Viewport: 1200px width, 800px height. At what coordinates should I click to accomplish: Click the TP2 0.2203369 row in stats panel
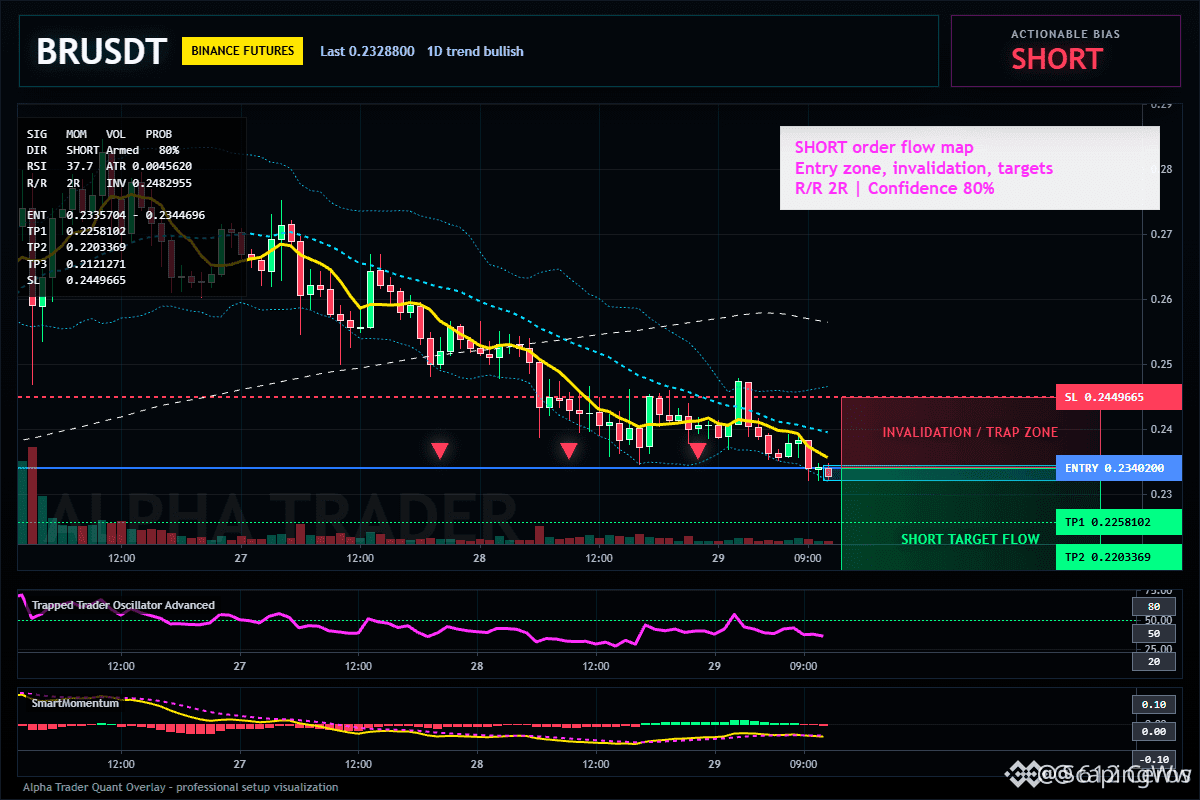[x=76, y=247]
